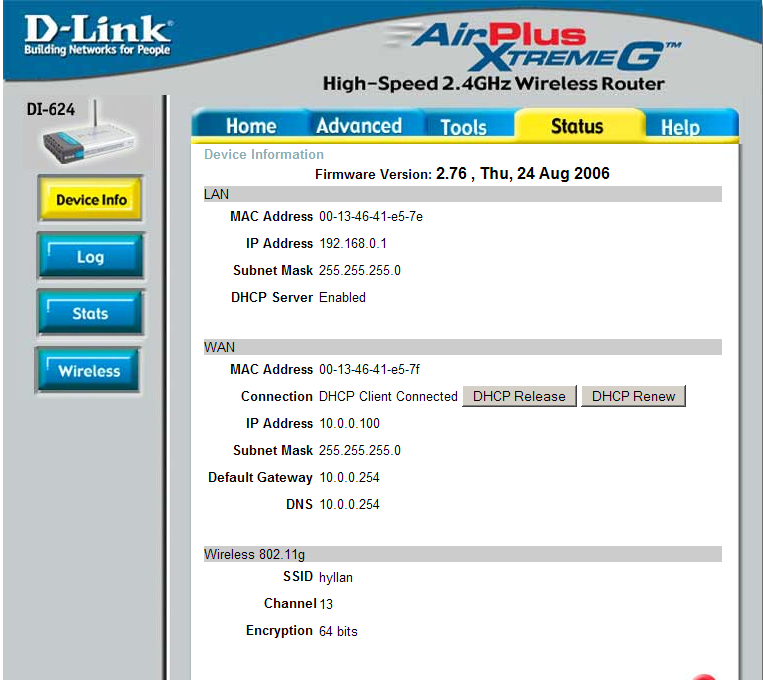Click DHCP Server Enabled status text
763x680 pixels.
342,297
